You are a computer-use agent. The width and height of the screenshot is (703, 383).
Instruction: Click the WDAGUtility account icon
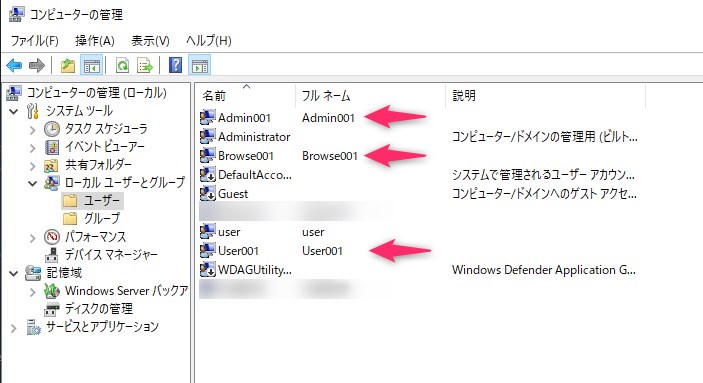[207, 270]
